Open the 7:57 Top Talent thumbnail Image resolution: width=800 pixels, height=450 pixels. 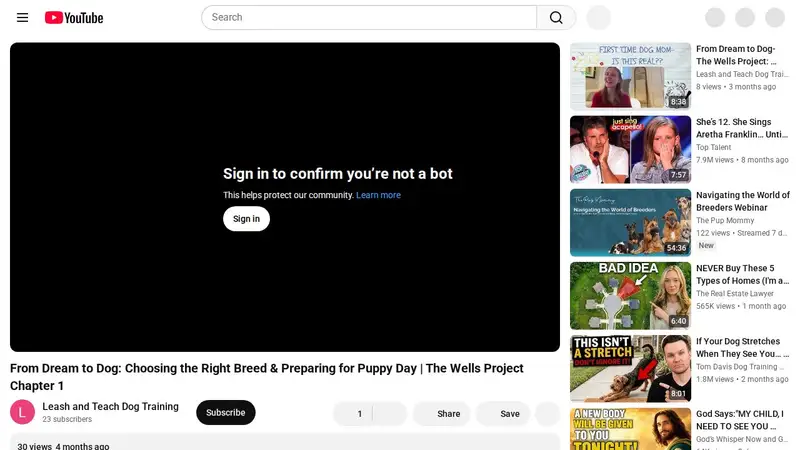(x=630, y=149)
